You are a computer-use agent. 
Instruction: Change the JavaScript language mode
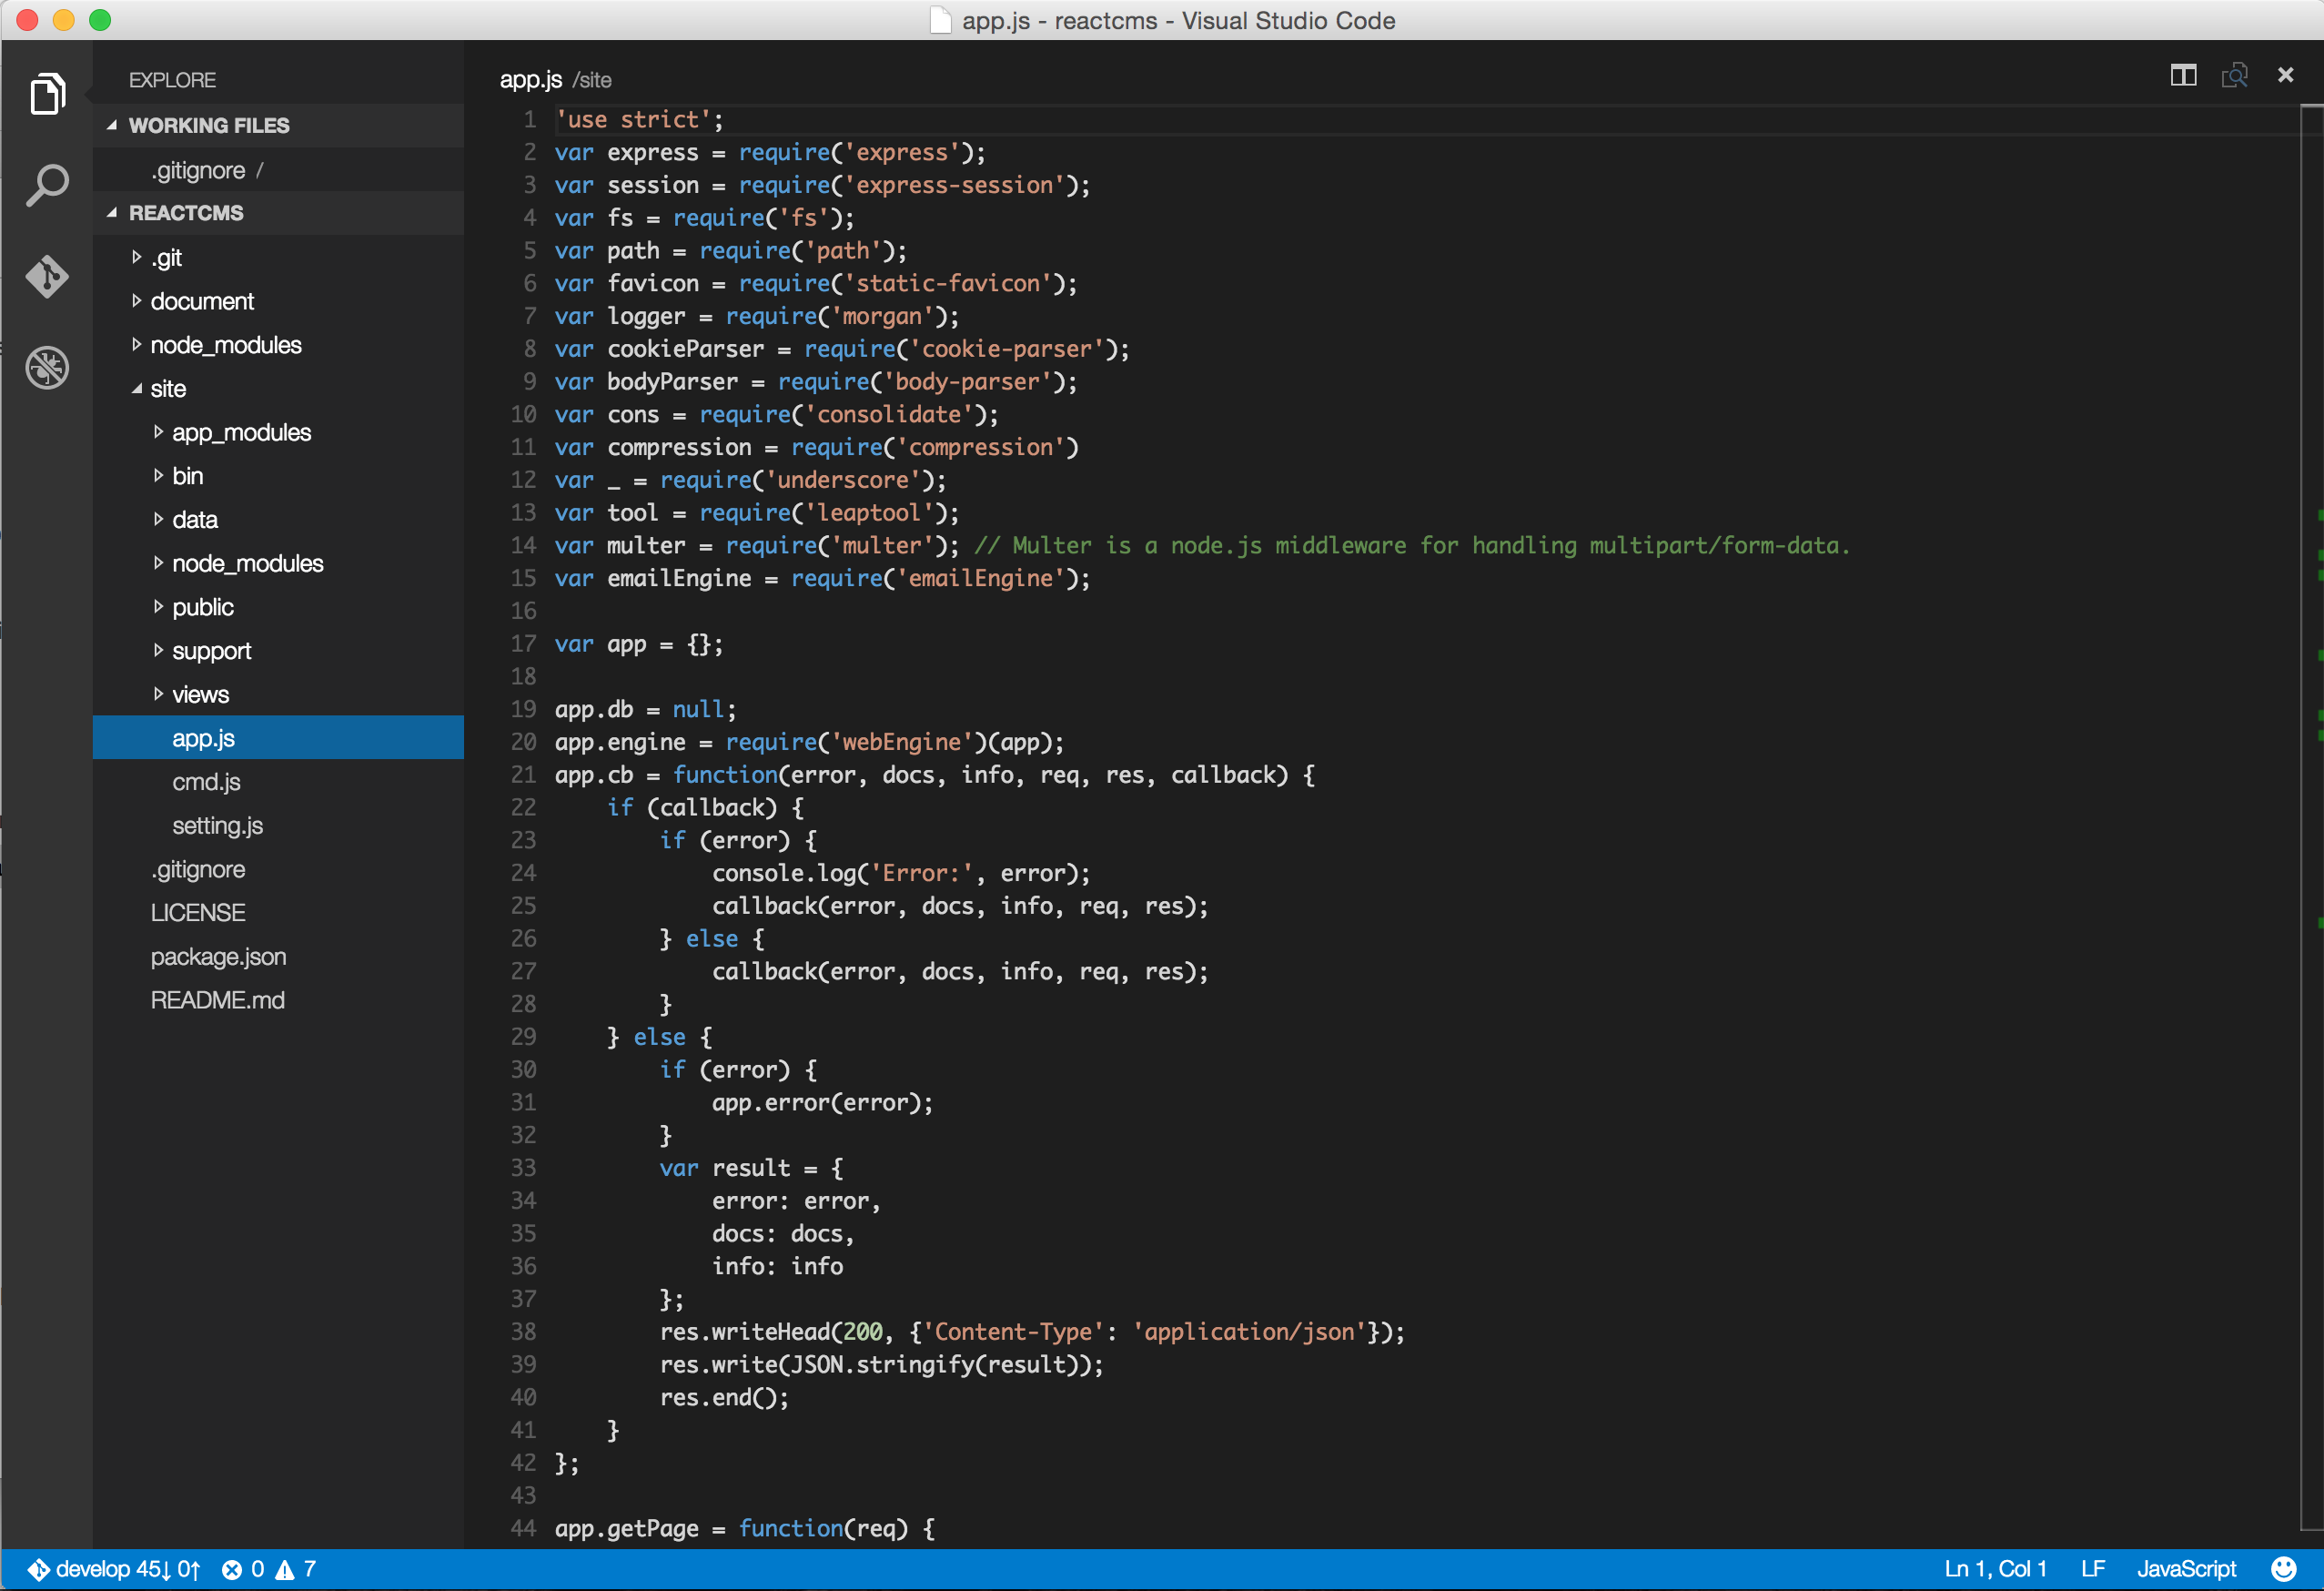tap(2186, 1569)
